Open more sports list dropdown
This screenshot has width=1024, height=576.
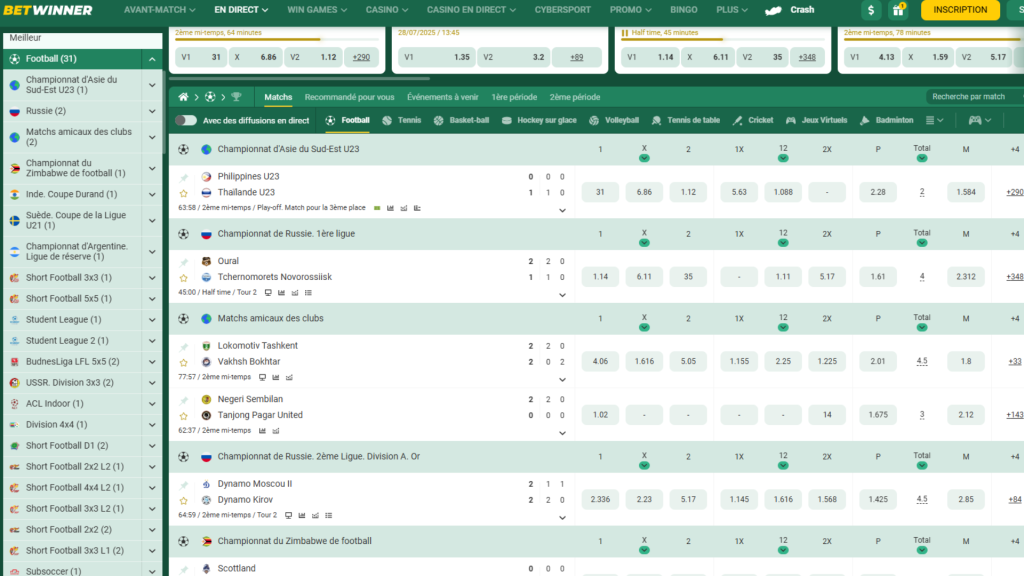point(935,120)
